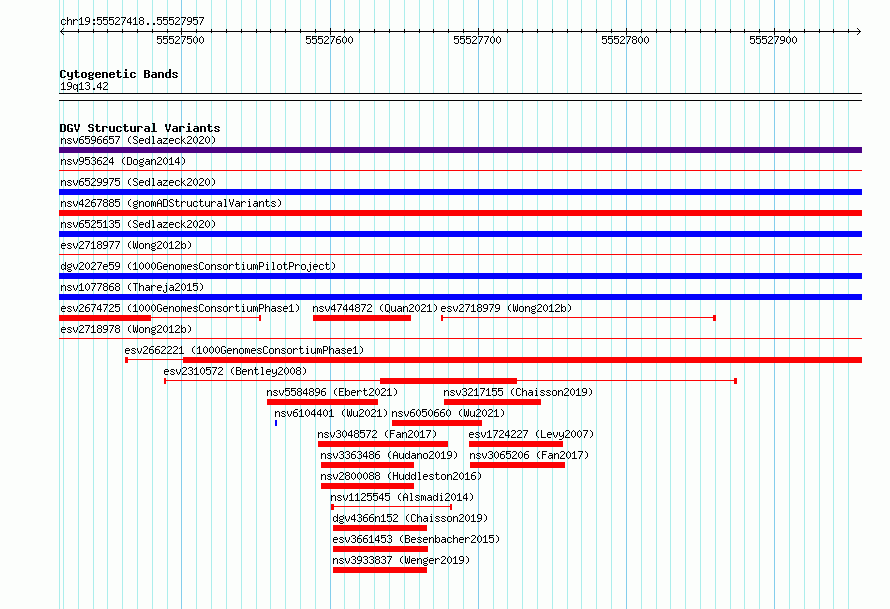890x609 pixels.
Task: Click esv2310572 (Bentley2008) label
Action: tap(235, 371)
